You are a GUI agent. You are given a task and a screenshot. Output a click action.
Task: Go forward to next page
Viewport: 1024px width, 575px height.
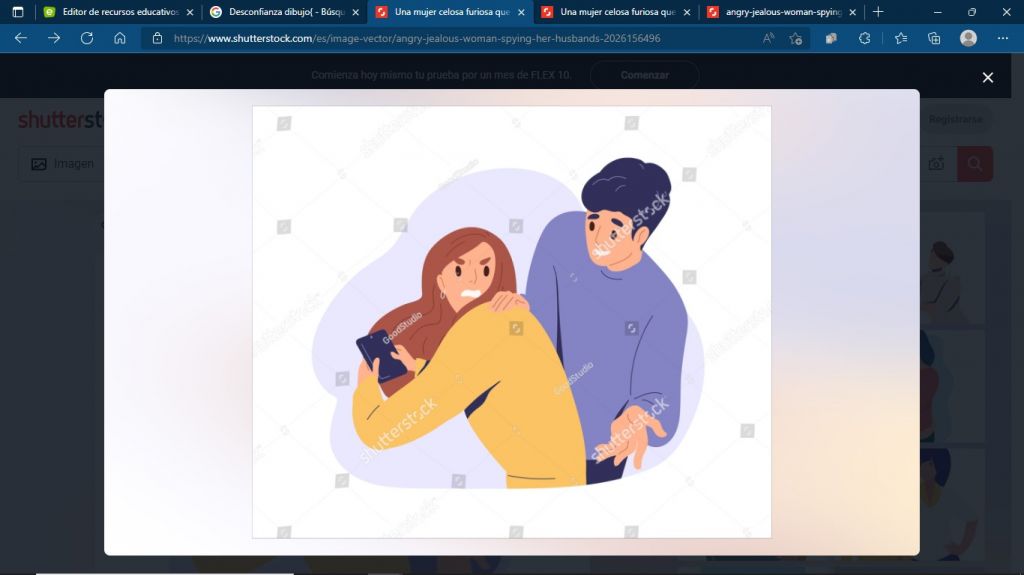point(54,39)
